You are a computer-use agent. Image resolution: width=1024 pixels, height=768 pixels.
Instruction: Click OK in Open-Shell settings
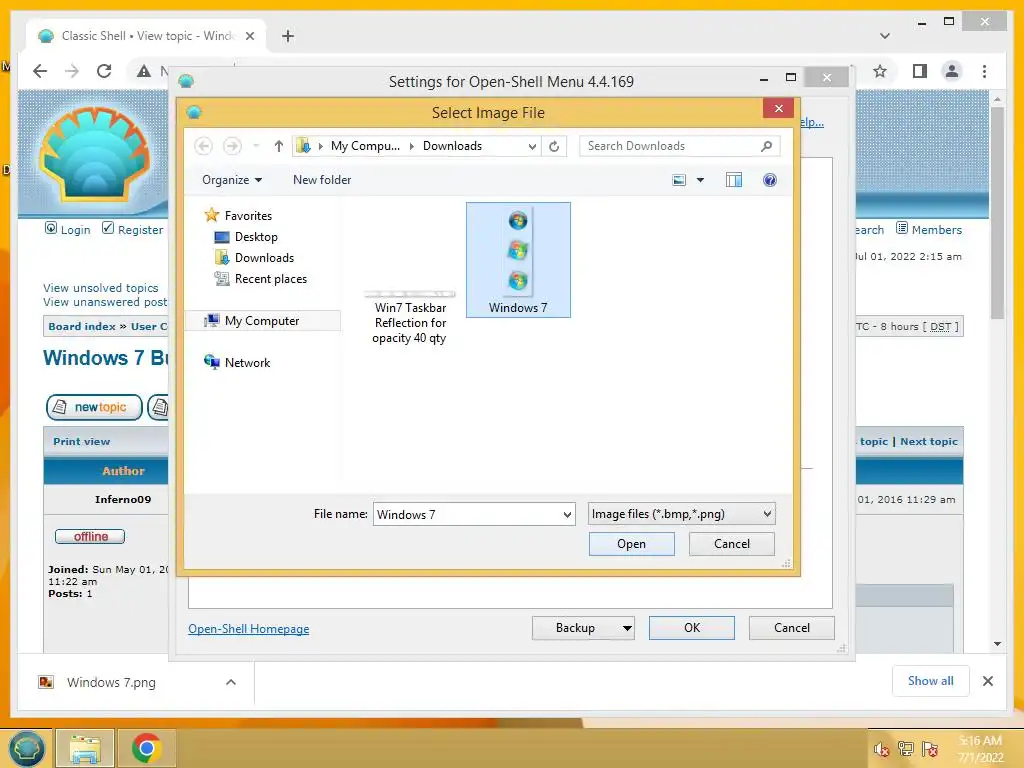(692, 628)
